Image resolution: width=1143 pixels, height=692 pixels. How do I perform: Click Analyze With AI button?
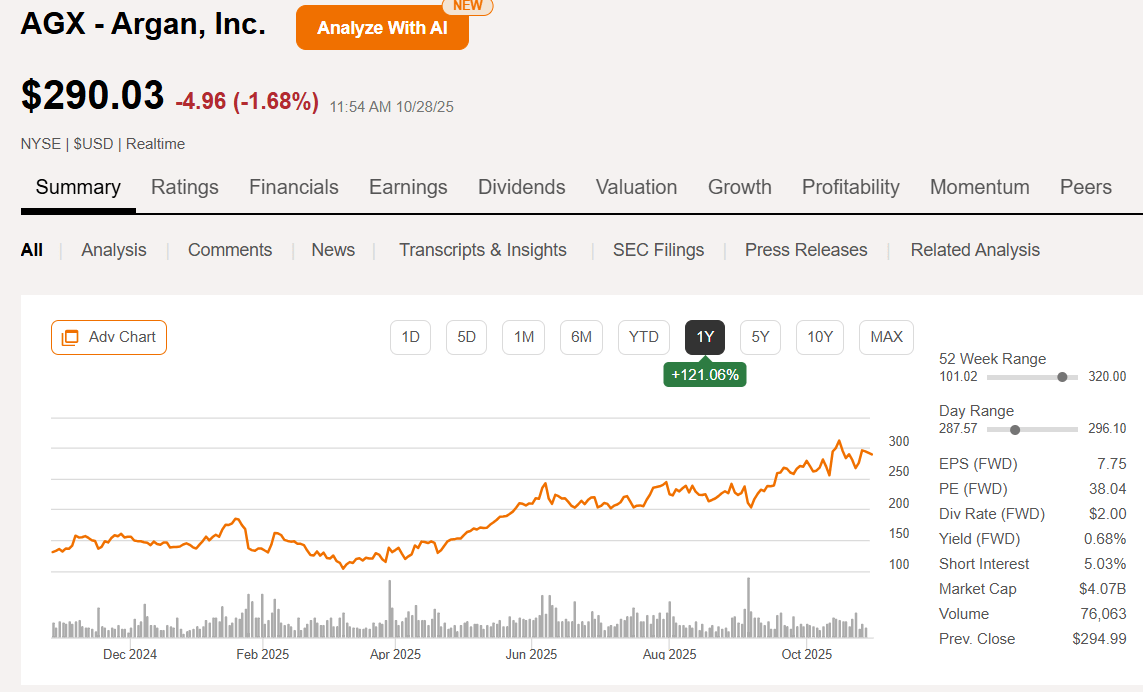382,28
